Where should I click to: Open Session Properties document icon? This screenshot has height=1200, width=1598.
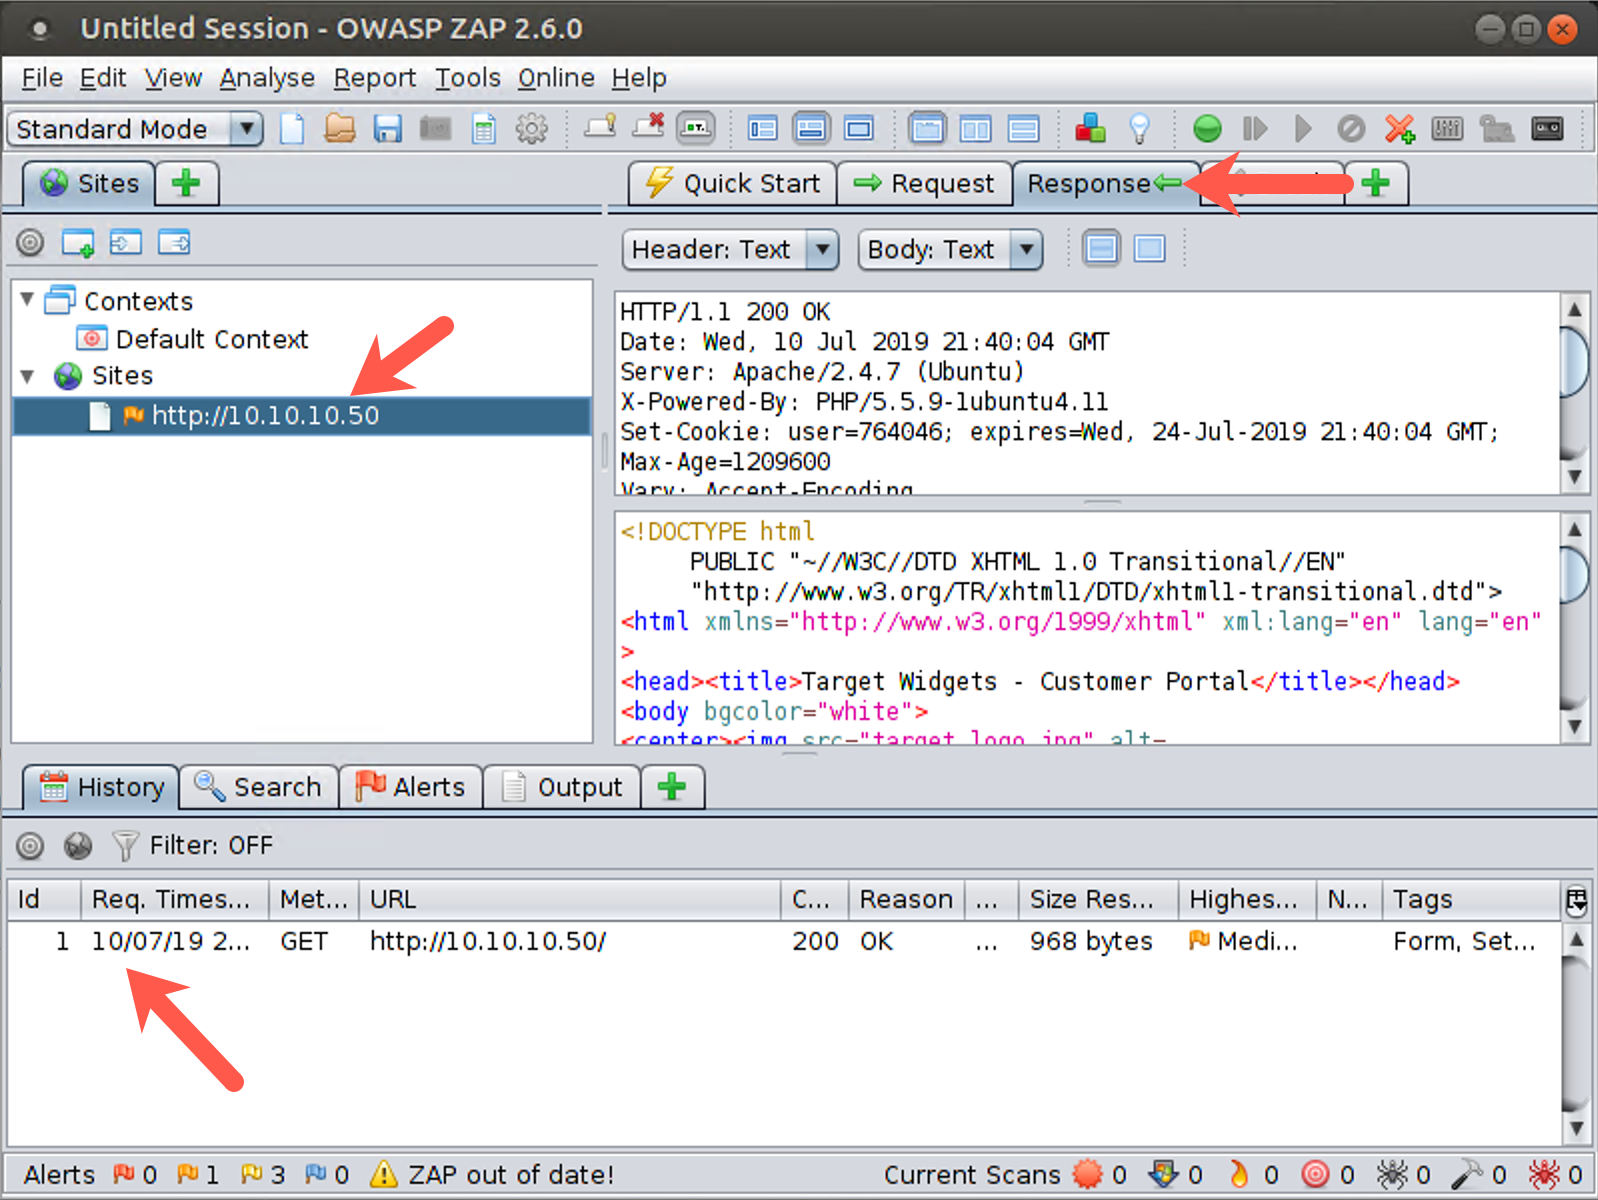pyautogui.click(x=484, y=129)
